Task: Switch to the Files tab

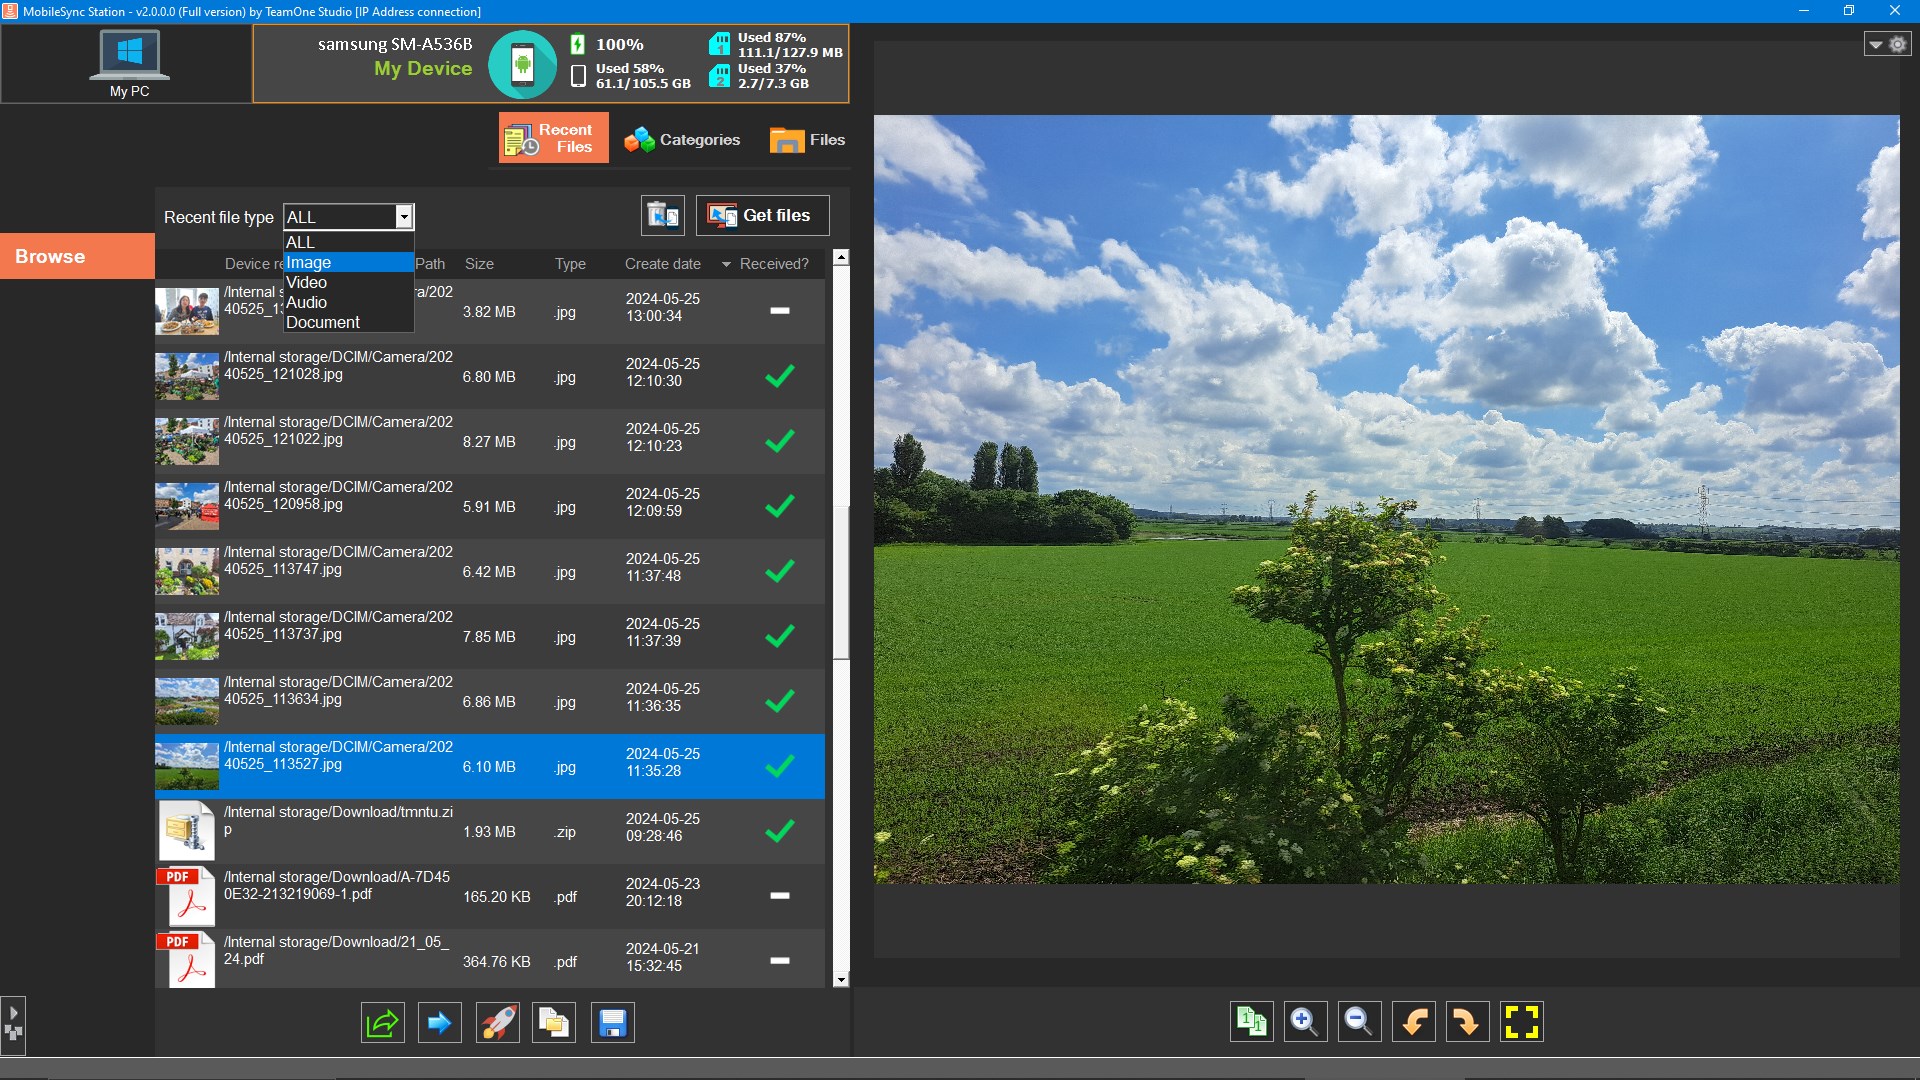Action: click(808, 140)
